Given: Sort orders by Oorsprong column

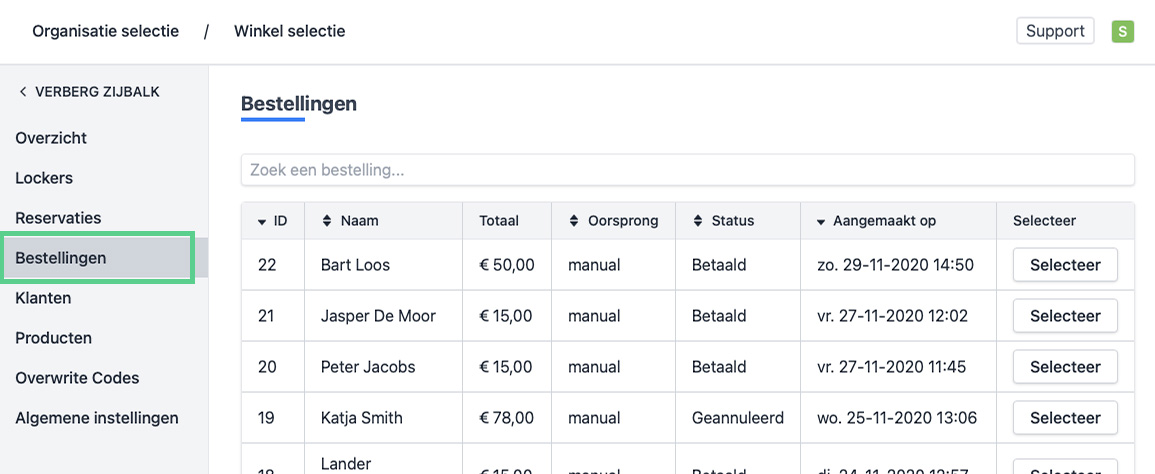Looking at the screenshot, I should pos(574,221).
